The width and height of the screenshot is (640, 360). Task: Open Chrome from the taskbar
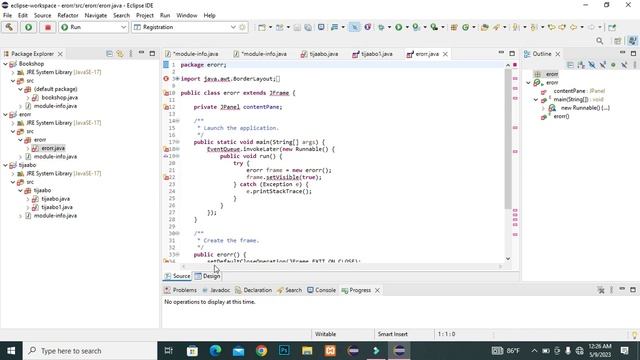[261, 351]
